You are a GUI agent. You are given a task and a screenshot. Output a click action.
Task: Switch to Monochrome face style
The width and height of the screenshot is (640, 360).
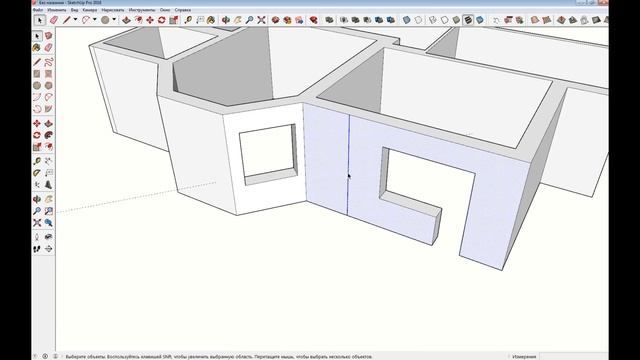[480, 20]
